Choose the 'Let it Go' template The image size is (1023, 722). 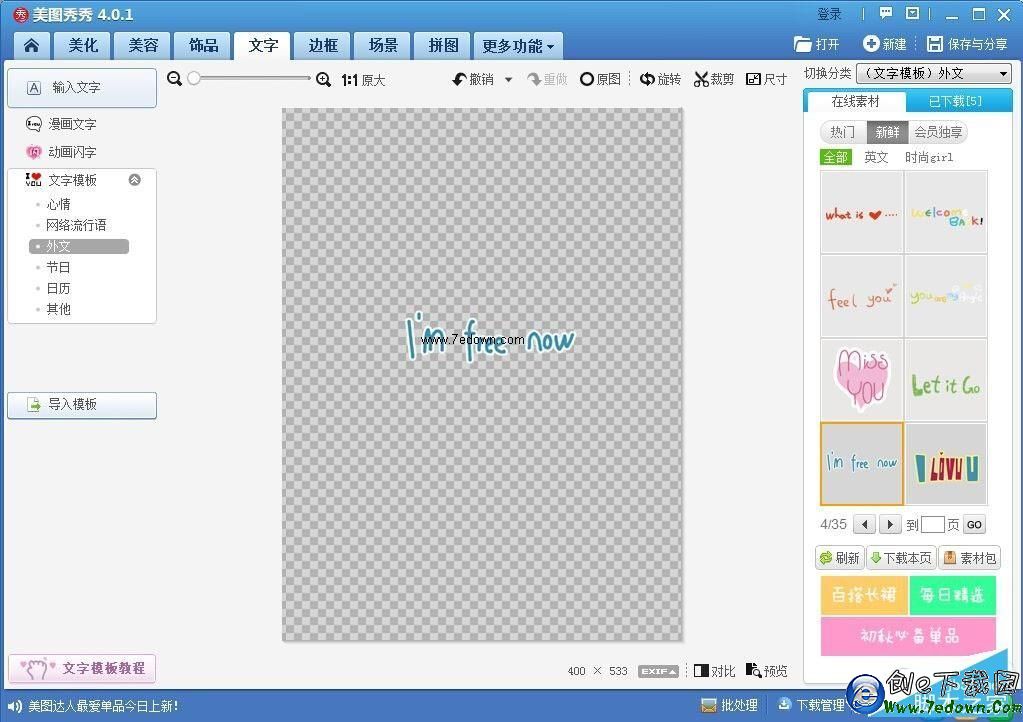click(946, 380)
